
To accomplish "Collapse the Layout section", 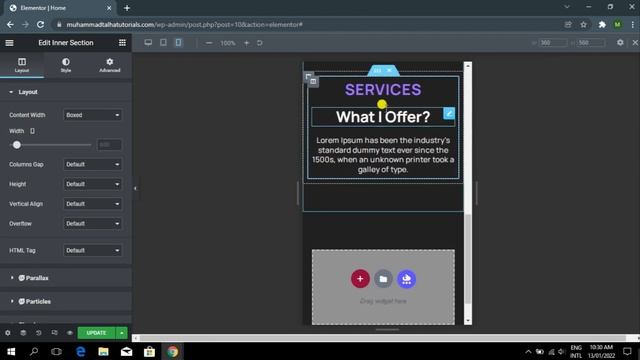I will coord(66,92).
